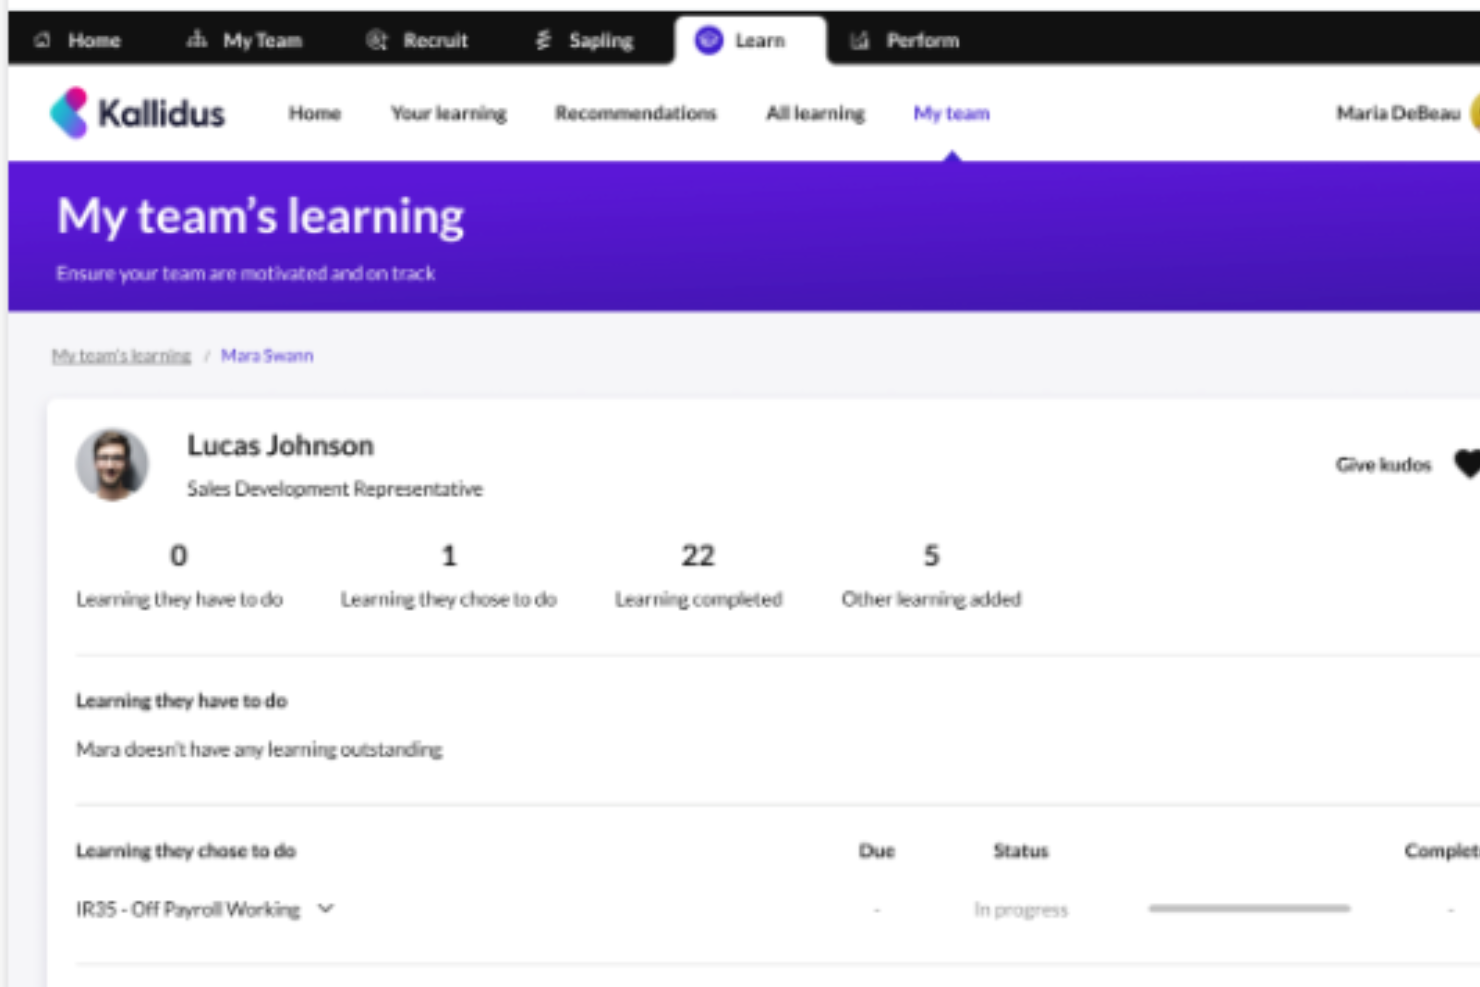
Task: Click the Recruit icon in top bar
Action: pos(377,40)
